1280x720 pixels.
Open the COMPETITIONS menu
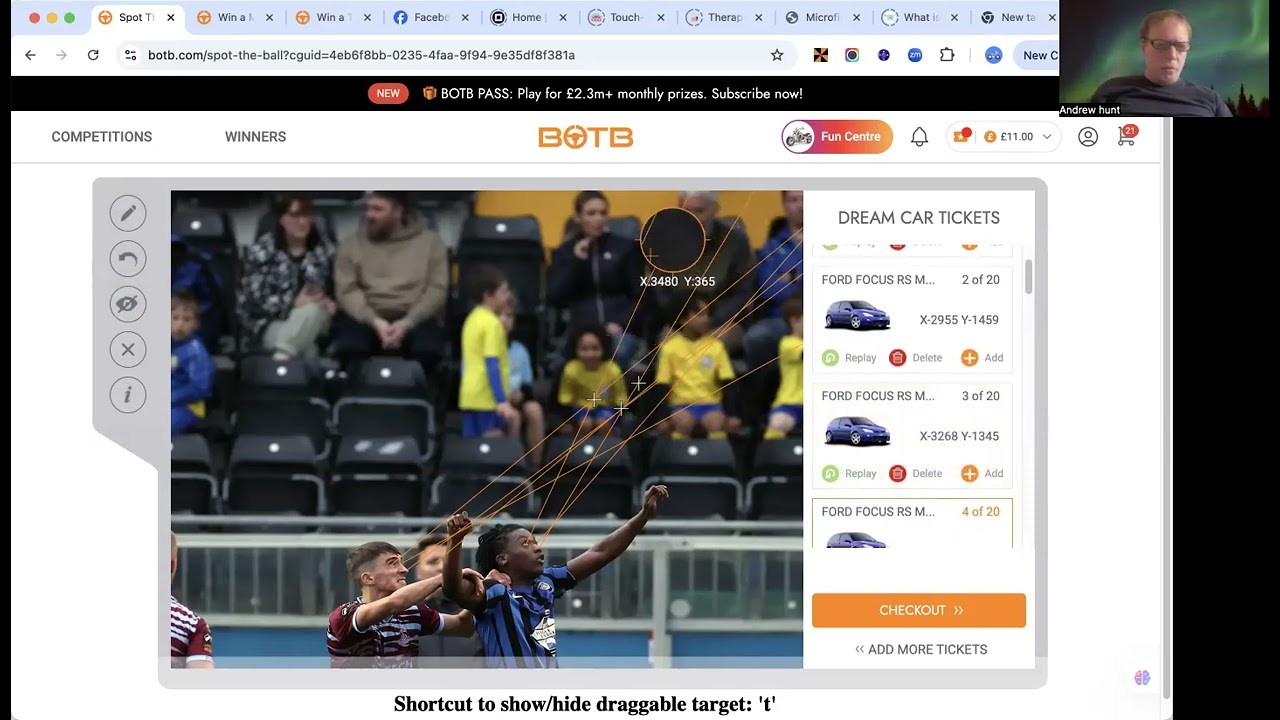[x=102, y=137]
